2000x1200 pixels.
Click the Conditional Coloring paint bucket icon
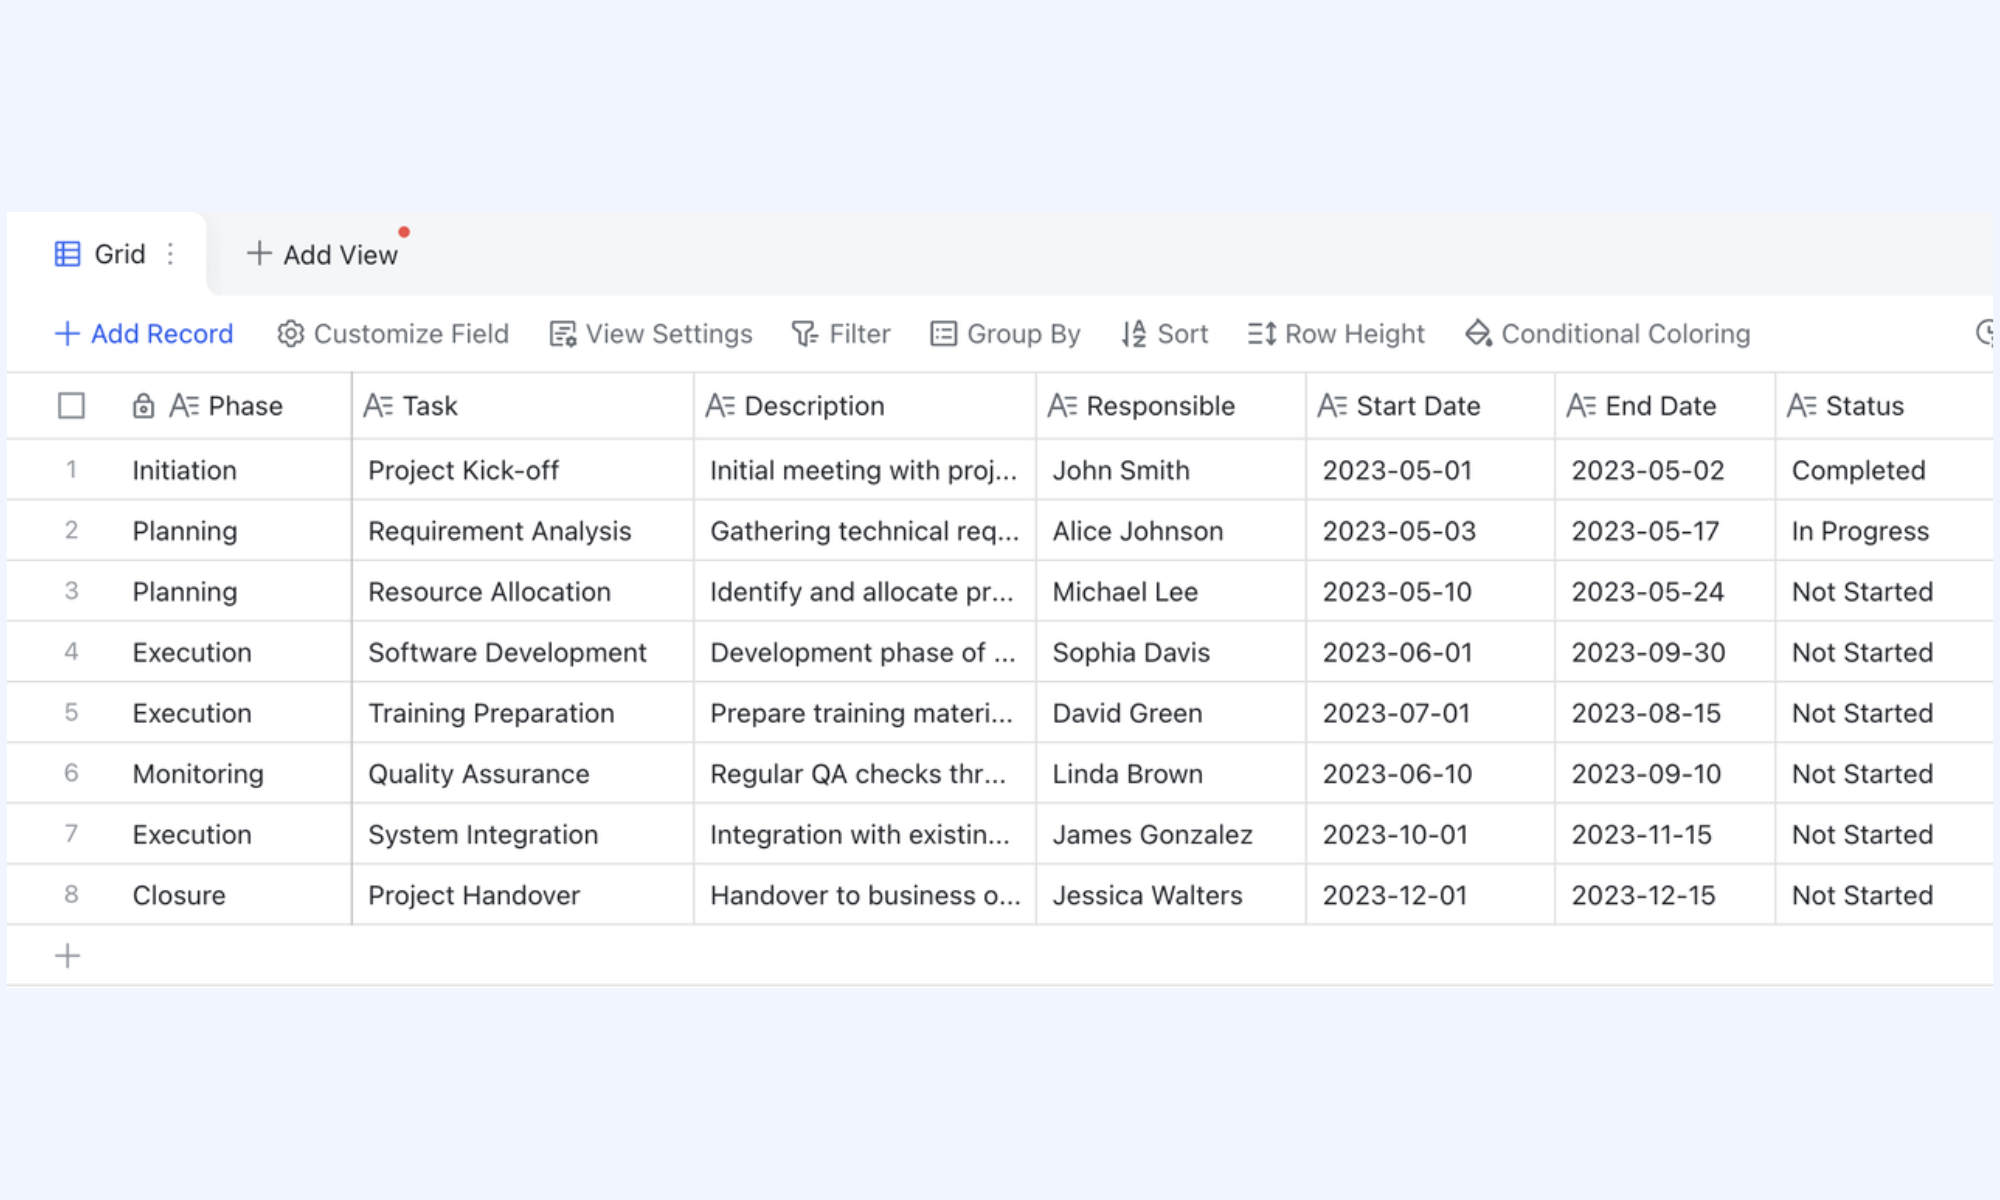pos(1478,333)
